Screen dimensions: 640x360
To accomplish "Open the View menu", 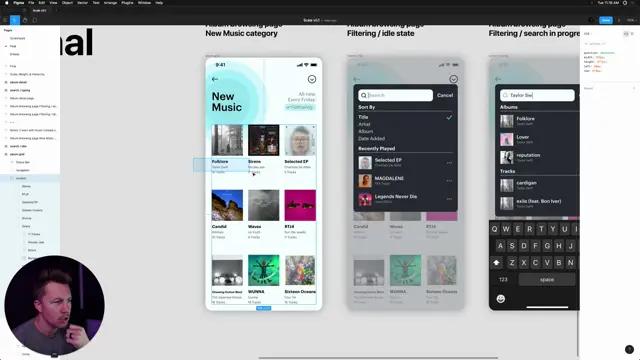I will click(x=53, y=3).
